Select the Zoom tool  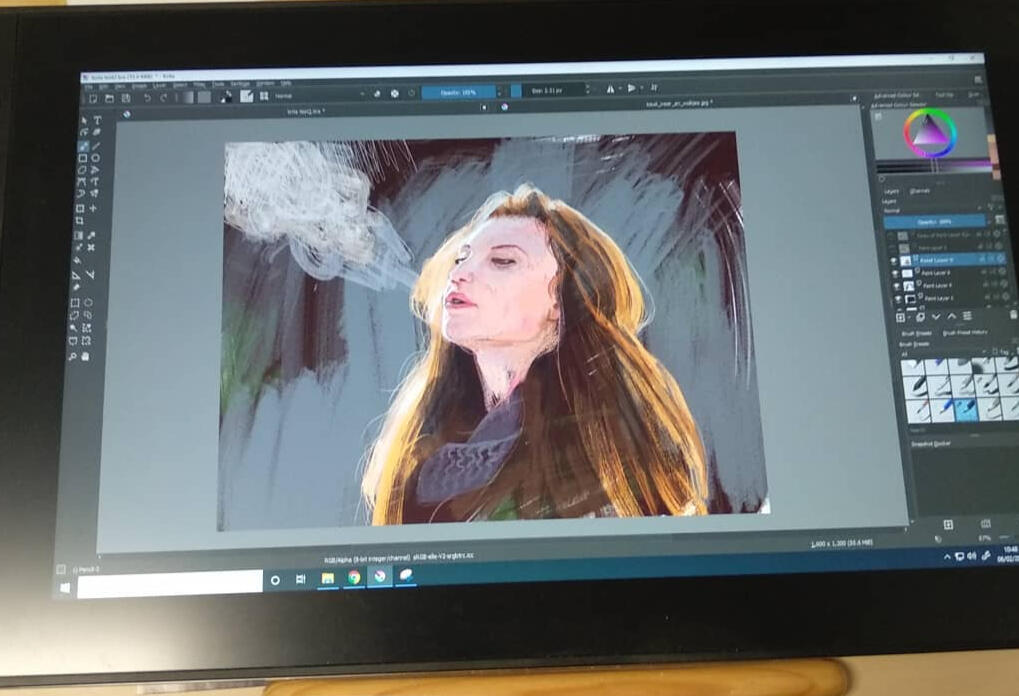point(73,356)
